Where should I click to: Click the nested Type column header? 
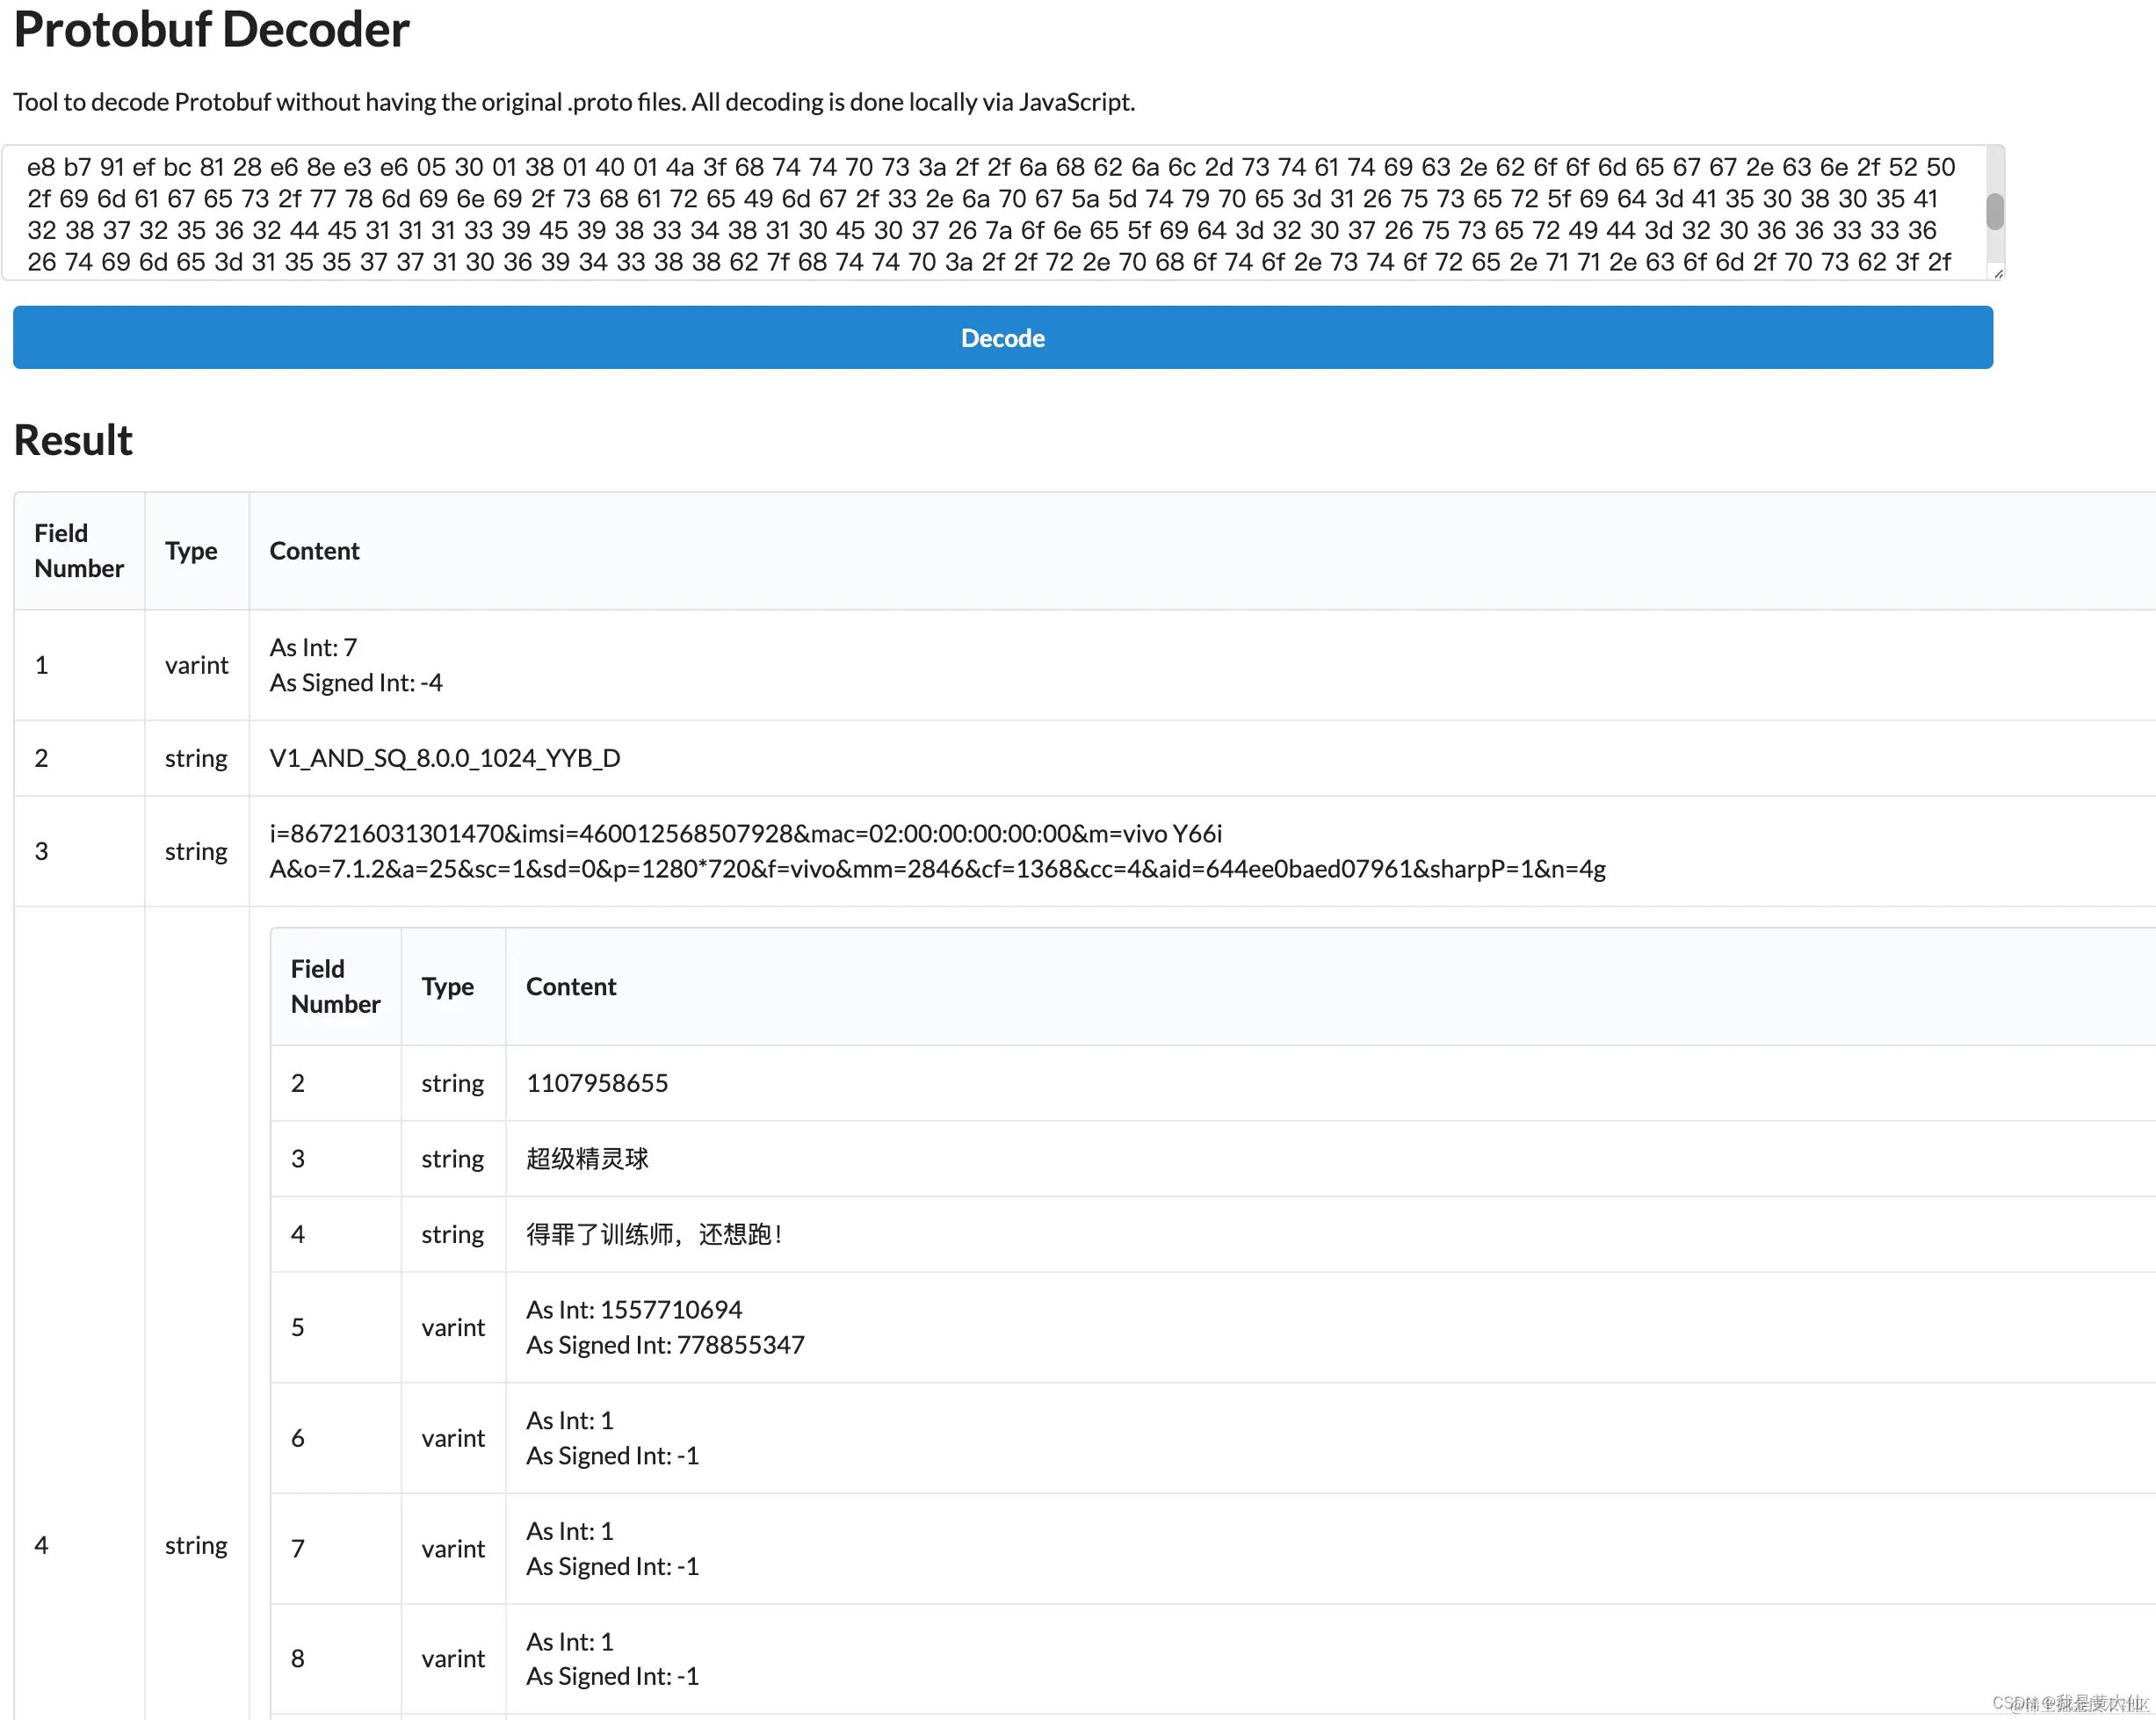pyautogui.click(x=447, y=987)
